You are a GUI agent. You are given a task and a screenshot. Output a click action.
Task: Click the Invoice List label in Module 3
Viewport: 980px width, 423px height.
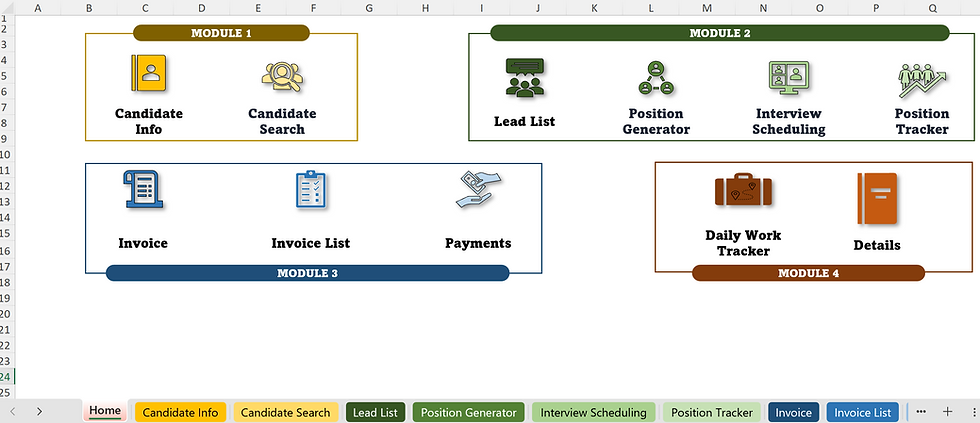tap(311, 243)
